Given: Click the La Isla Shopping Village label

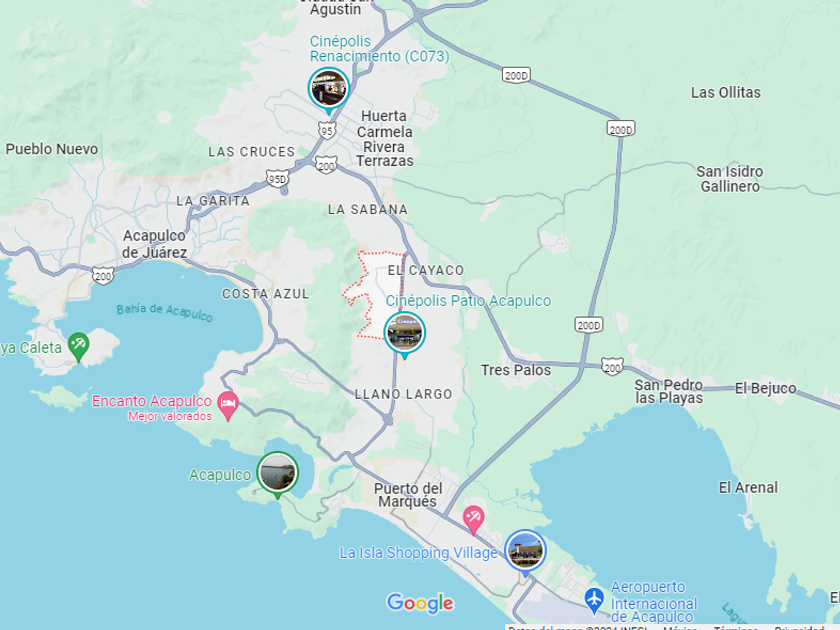Looking at the screenshot, I should click(x=419, y=553).
